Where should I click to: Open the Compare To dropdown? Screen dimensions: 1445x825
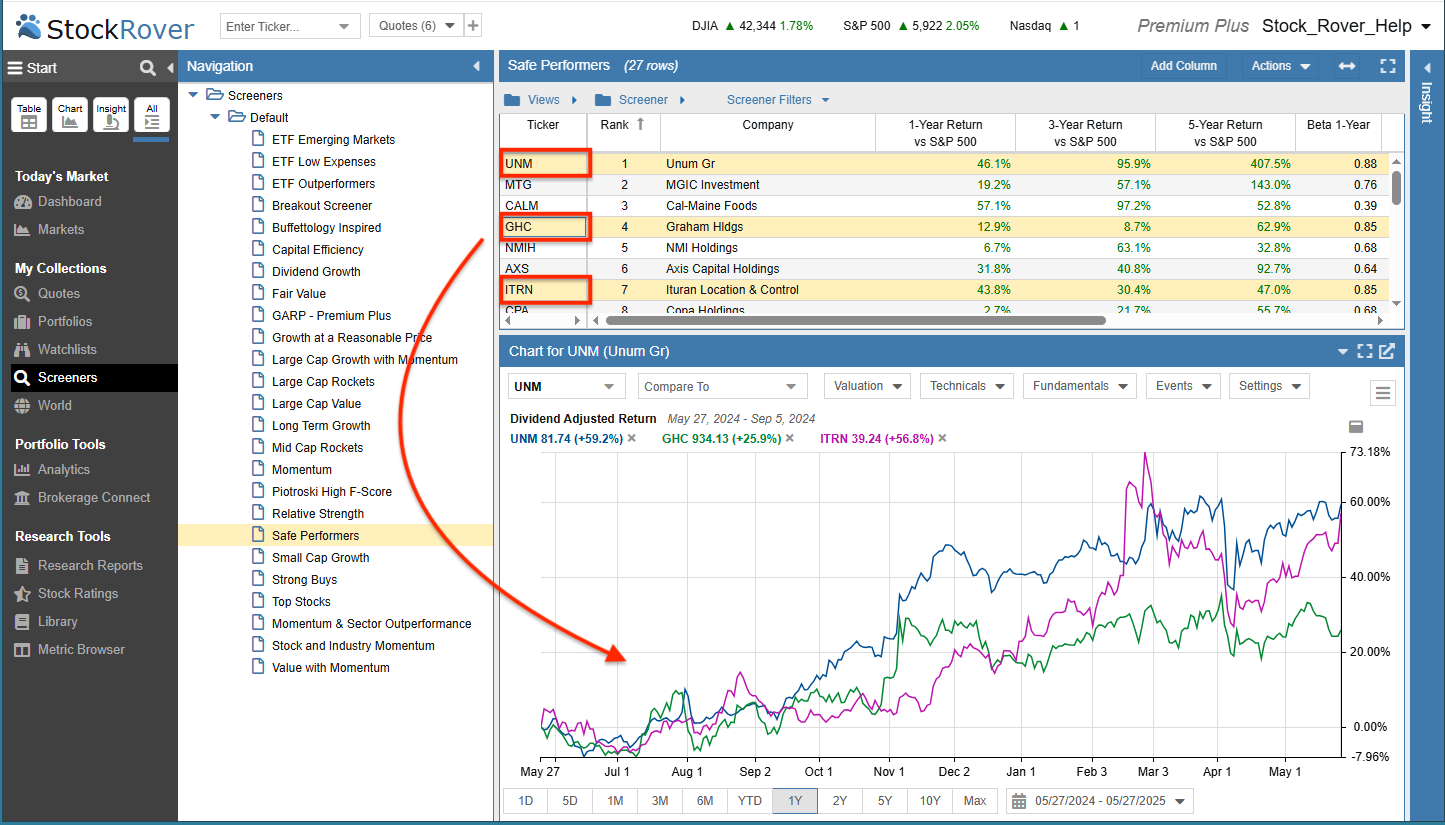(722, 386)
